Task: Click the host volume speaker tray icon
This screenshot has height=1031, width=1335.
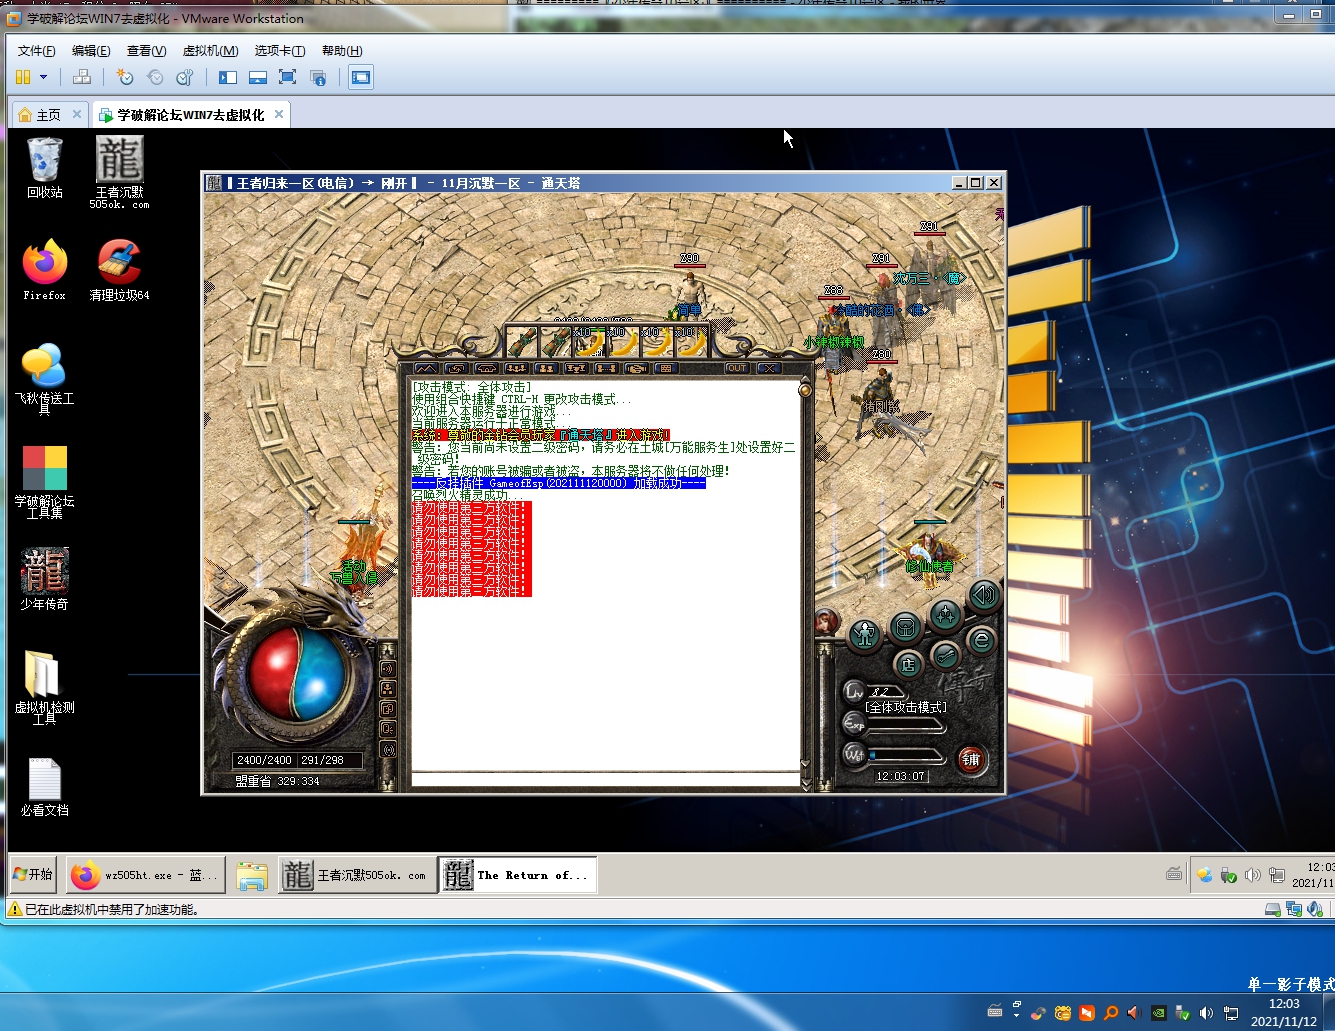Action: click(x=1206, y=1013)
